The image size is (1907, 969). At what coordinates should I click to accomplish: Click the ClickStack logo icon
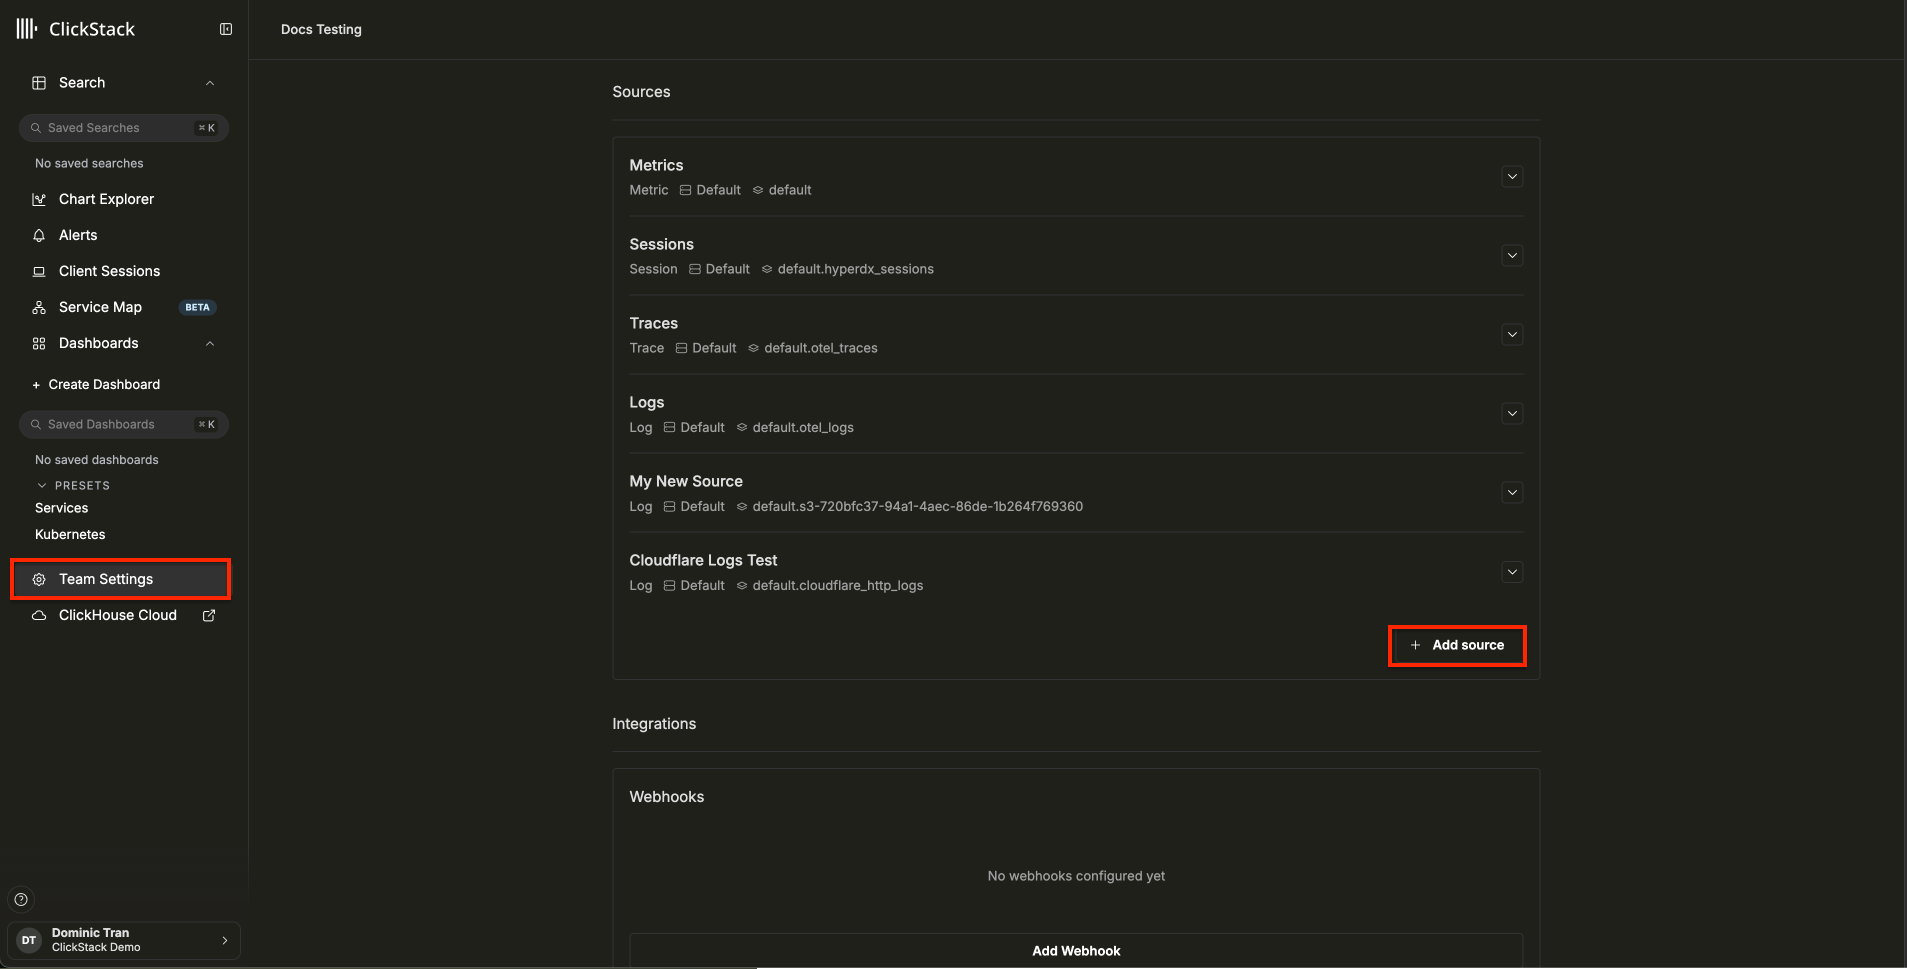(27, 29)
